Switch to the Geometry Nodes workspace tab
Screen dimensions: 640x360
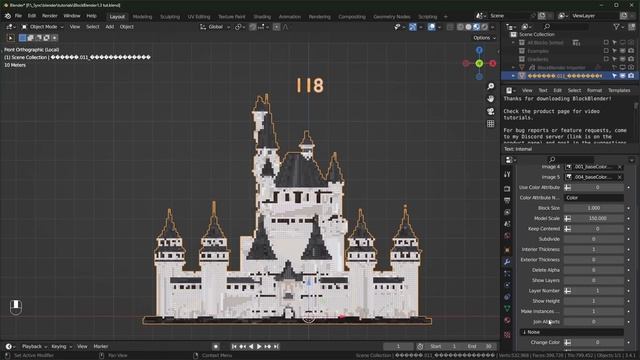(x=392, y=17)
